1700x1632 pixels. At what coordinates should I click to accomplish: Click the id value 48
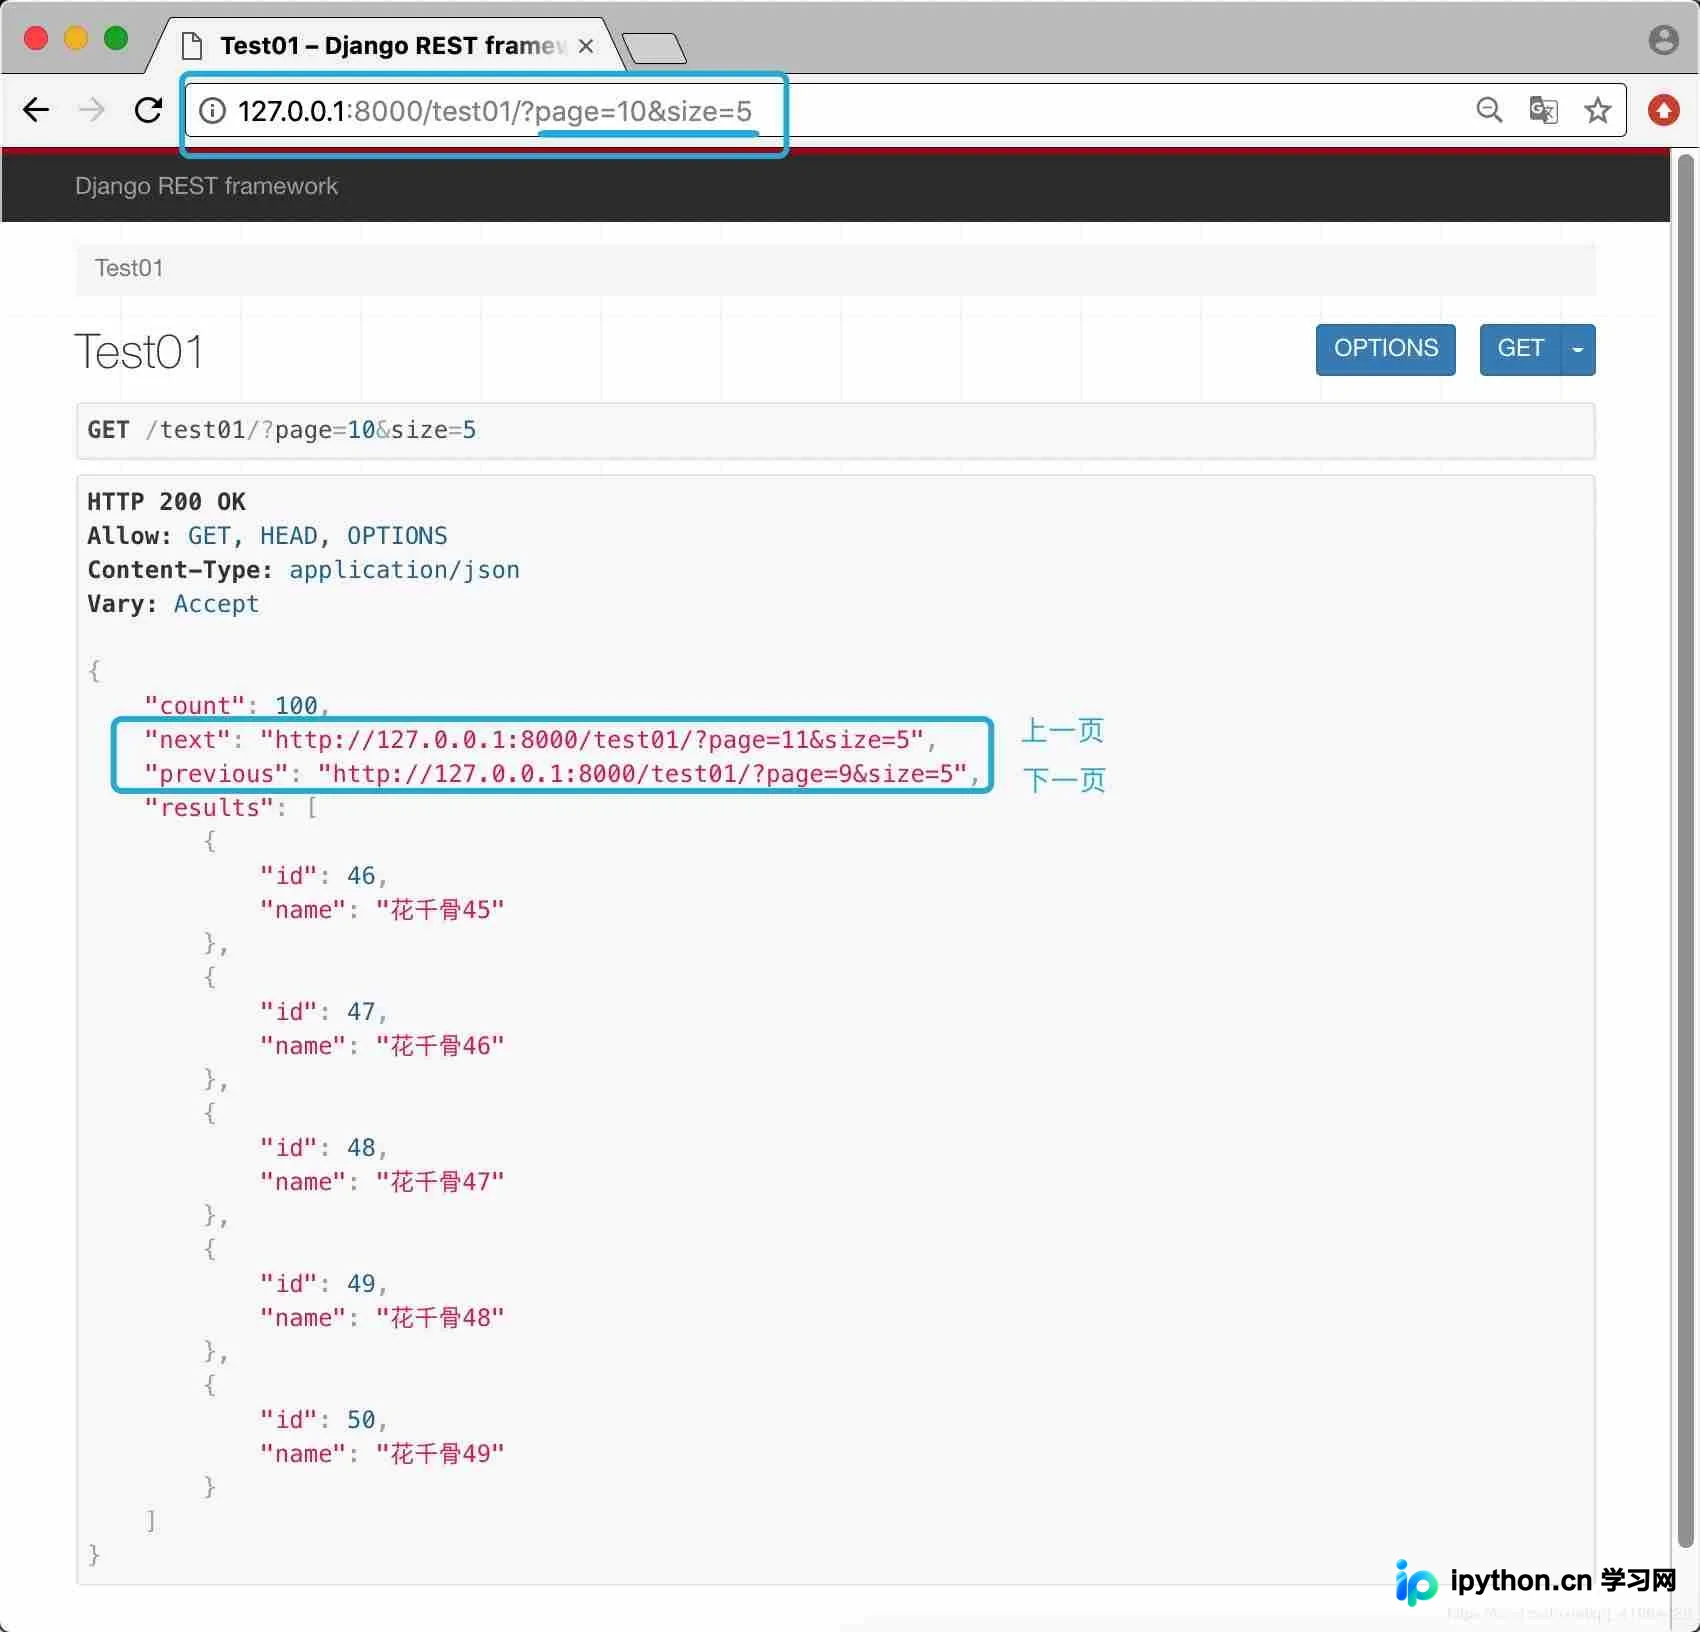tap(361, 1148)
